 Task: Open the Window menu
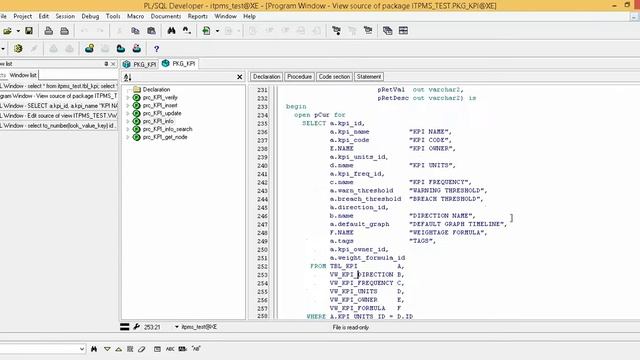225,16
